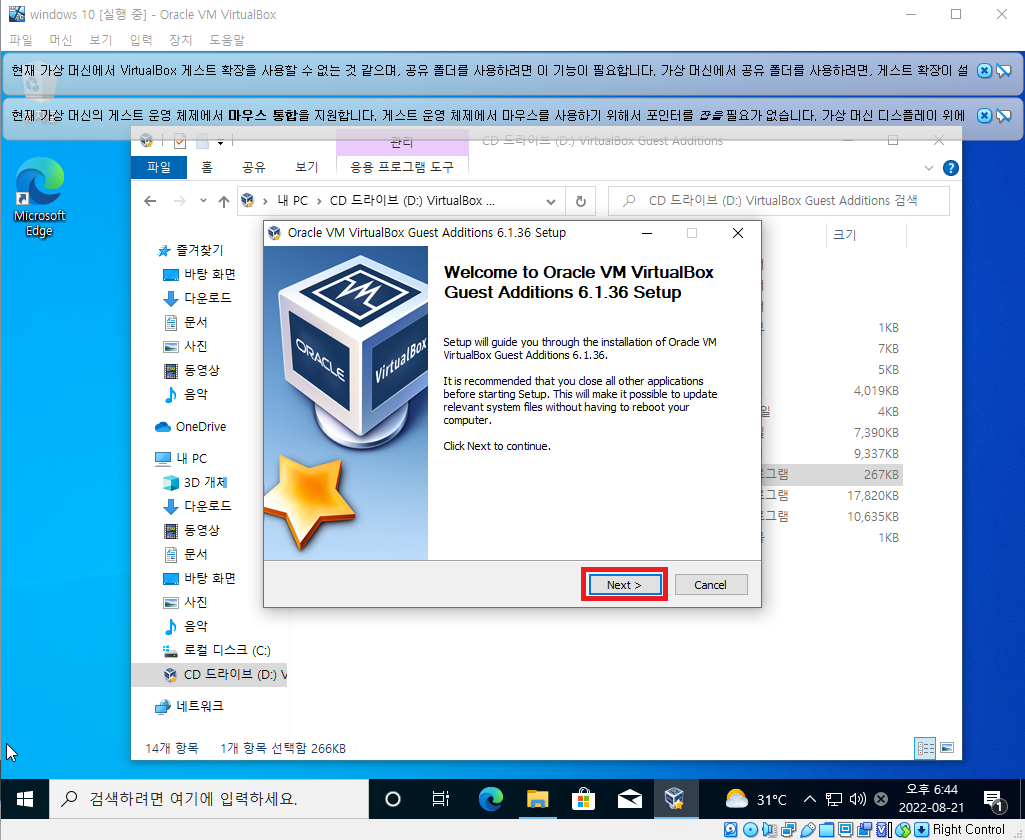Open the 응용 프로그램 도구 tab

click(x=402, y=167)
